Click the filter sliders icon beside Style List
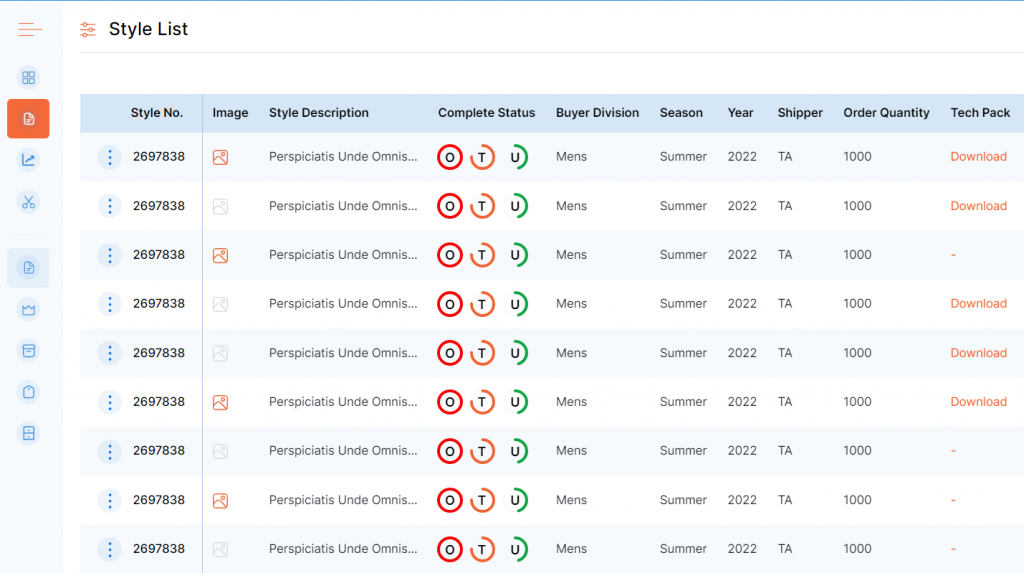The width and height of the screenshot is (1024, 573). 89,30
